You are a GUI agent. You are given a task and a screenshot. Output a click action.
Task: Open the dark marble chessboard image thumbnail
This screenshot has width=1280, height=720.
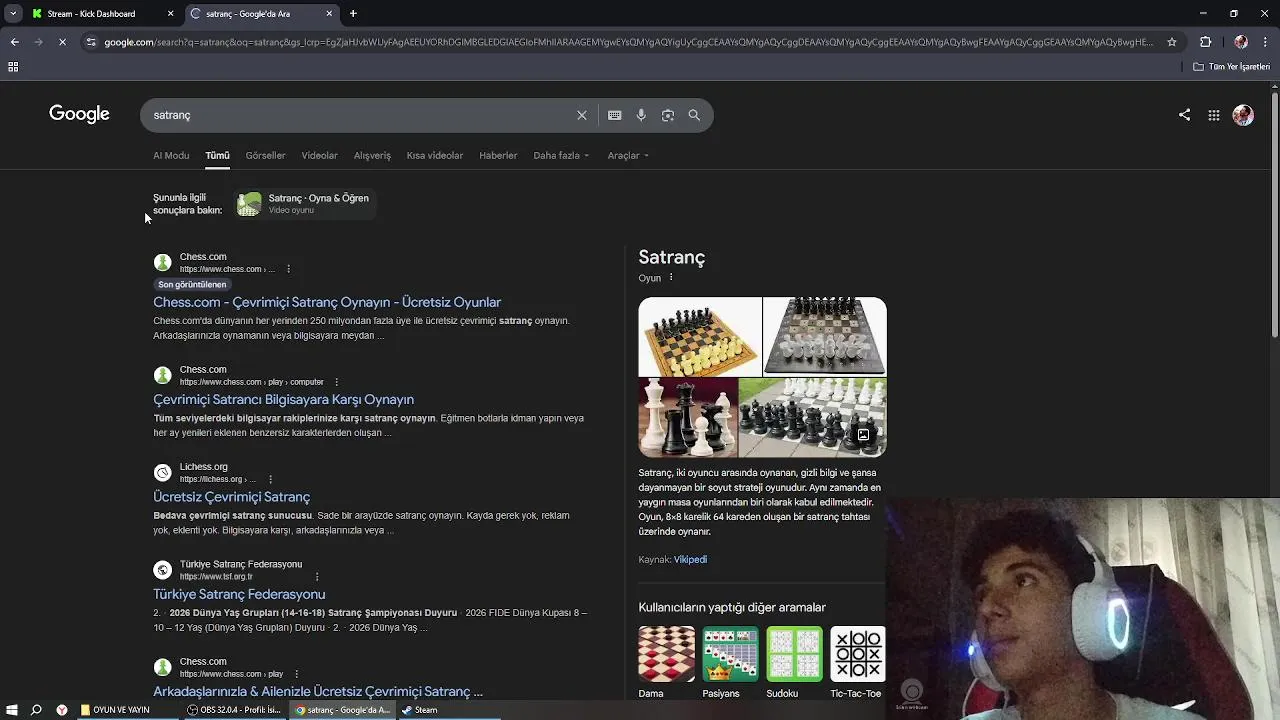[x=825, y=336]
